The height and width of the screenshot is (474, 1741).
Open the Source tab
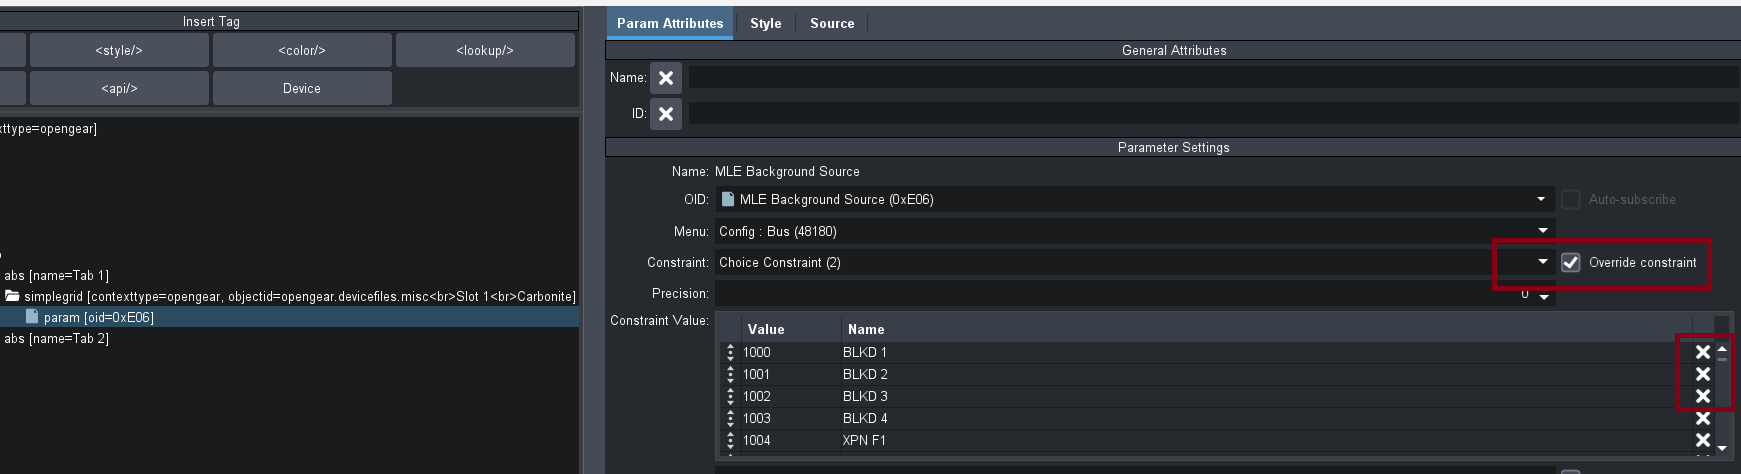(x=832, y=23)
